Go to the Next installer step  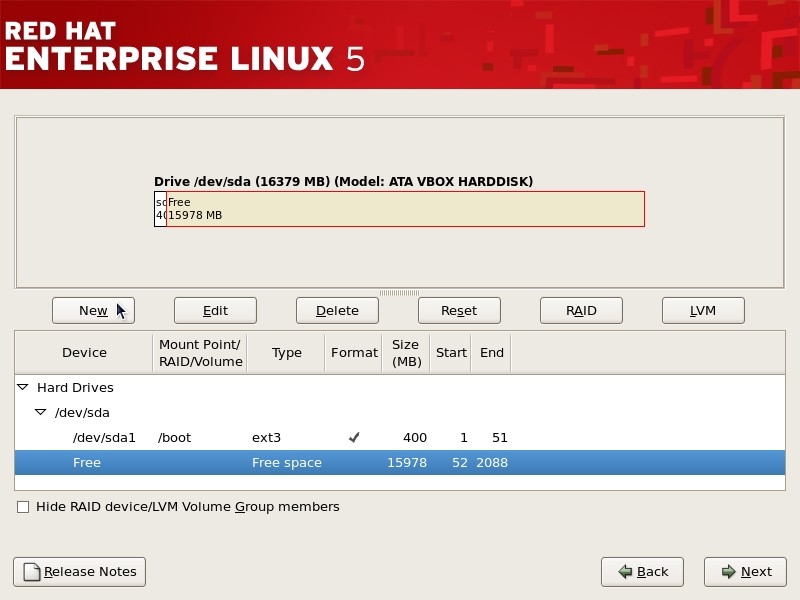745,571
